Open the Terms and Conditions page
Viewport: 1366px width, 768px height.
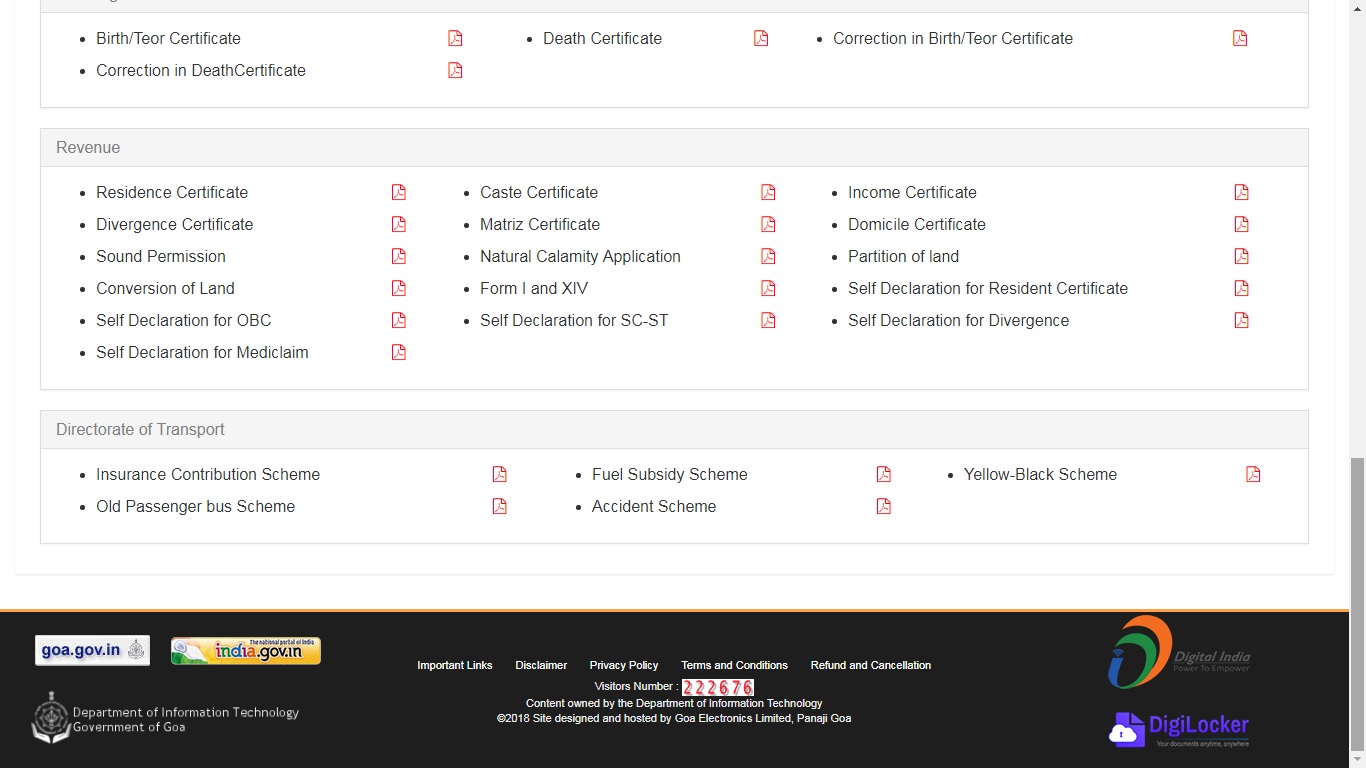733,664
